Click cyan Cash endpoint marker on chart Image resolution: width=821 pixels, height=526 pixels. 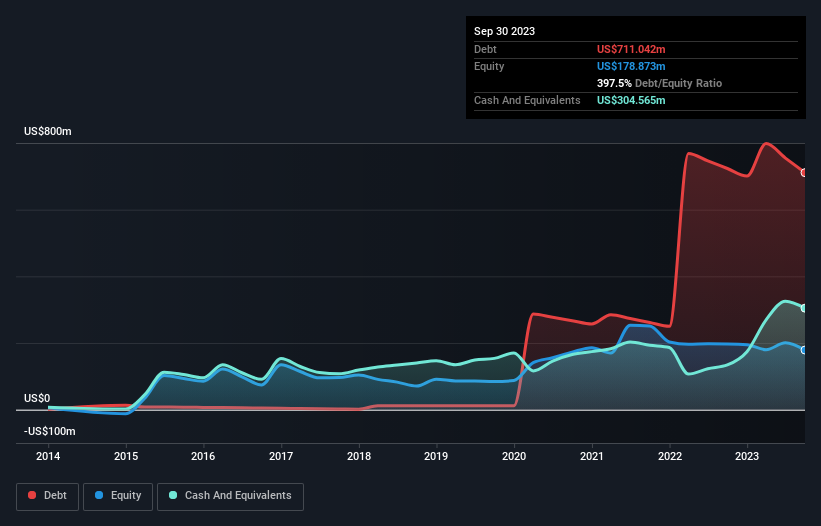[x=804, y=308]
